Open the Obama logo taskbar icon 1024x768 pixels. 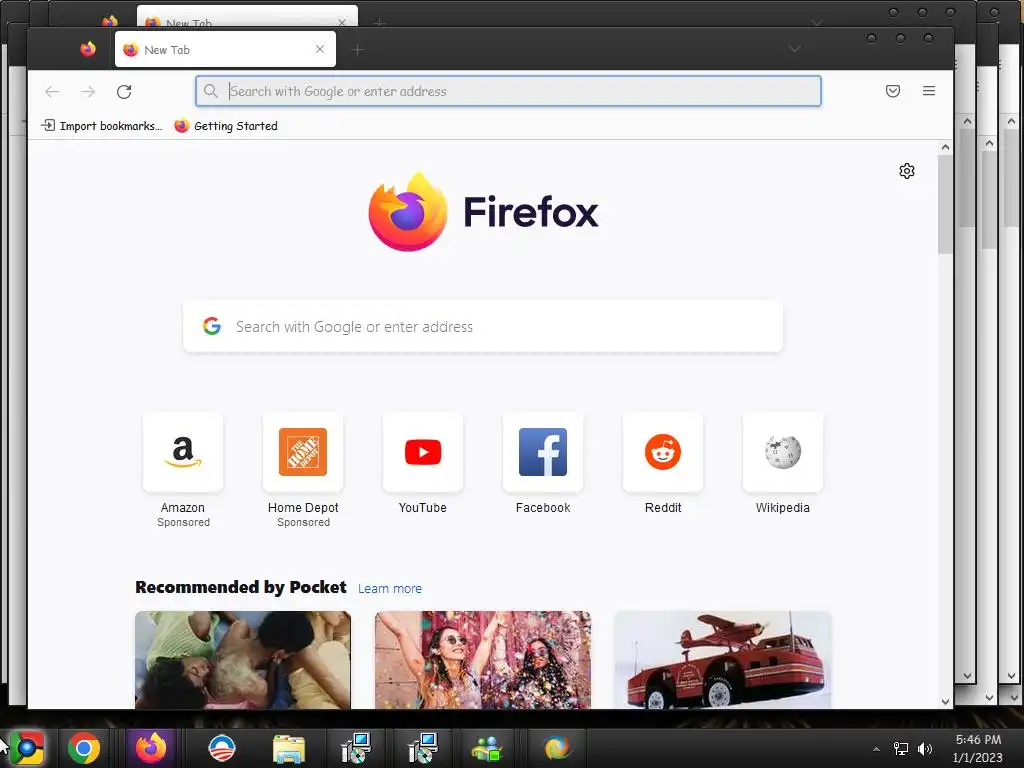tap(221, 748)
